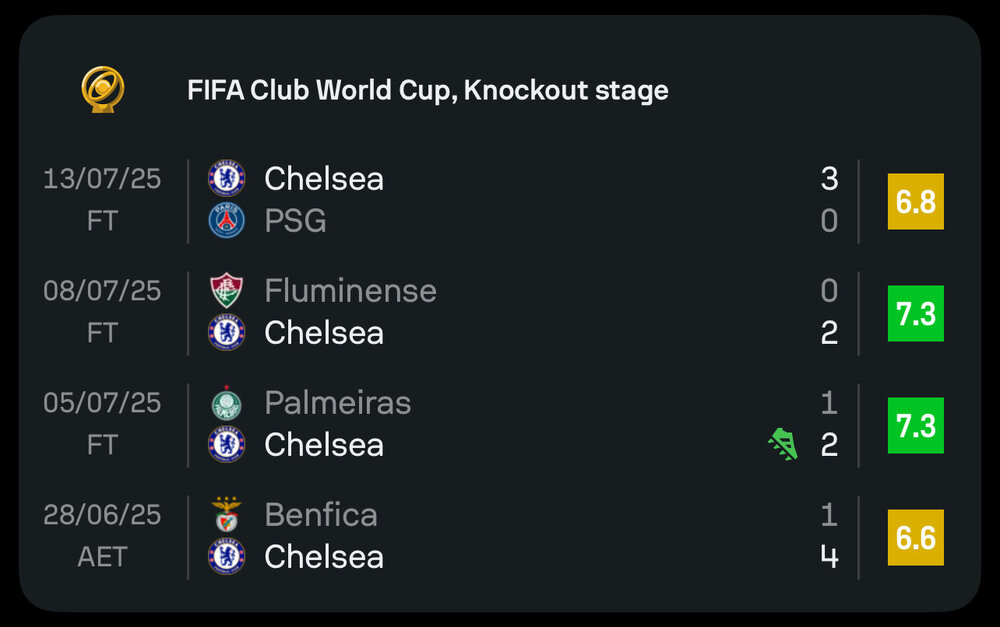Click the green assist boot icon
1000x627 pixels.
[x=783, y=445]
